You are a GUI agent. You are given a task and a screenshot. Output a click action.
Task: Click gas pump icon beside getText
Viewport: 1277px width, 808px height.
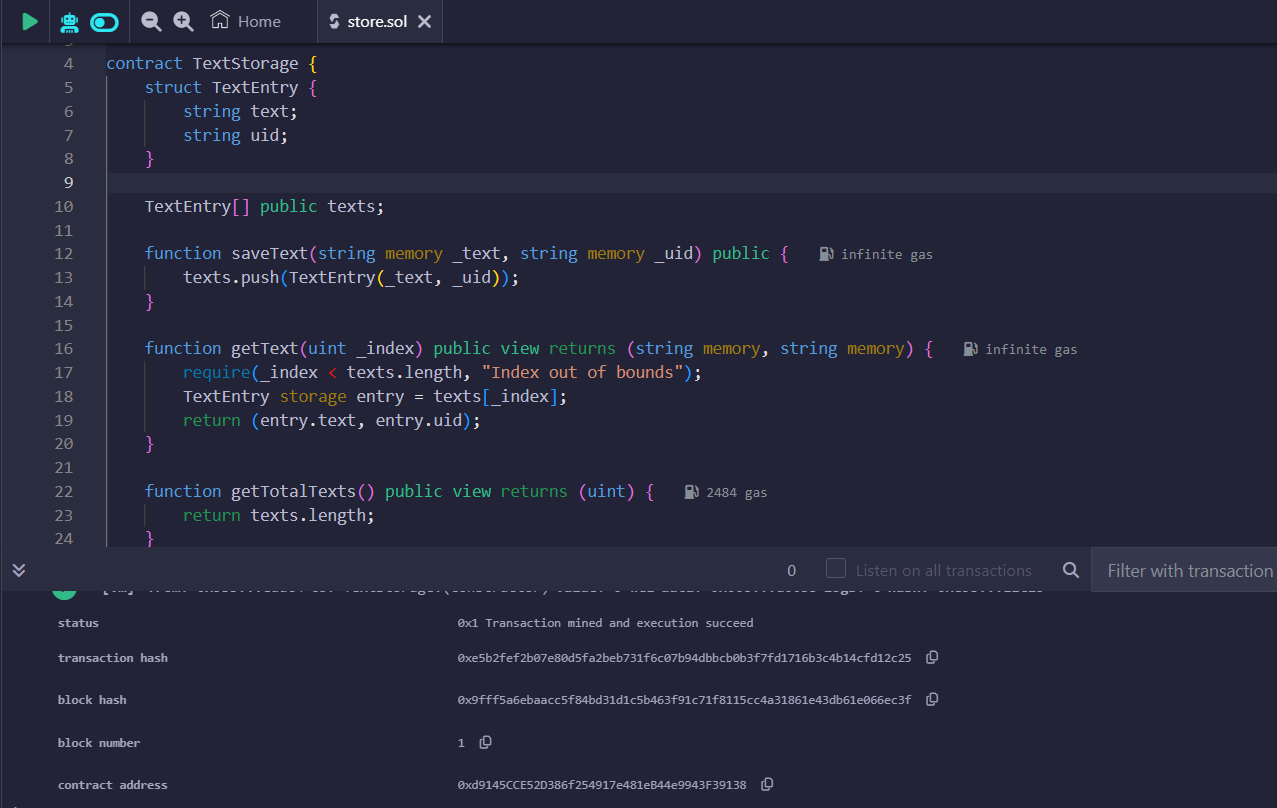coord(970,349)
